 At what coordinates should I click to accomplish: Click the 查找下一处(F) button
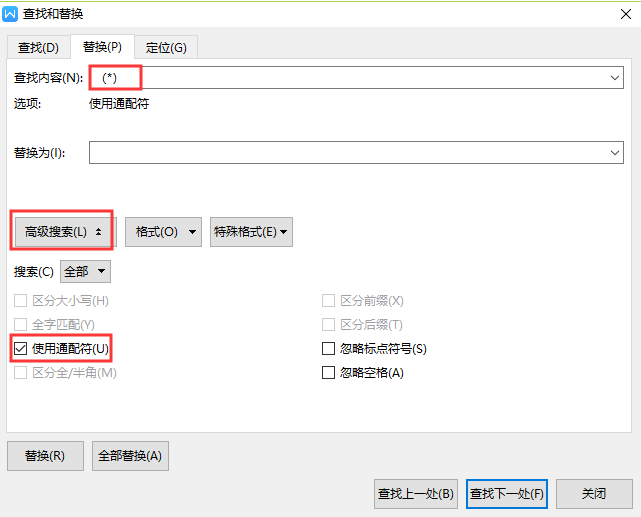pos(507,494)
